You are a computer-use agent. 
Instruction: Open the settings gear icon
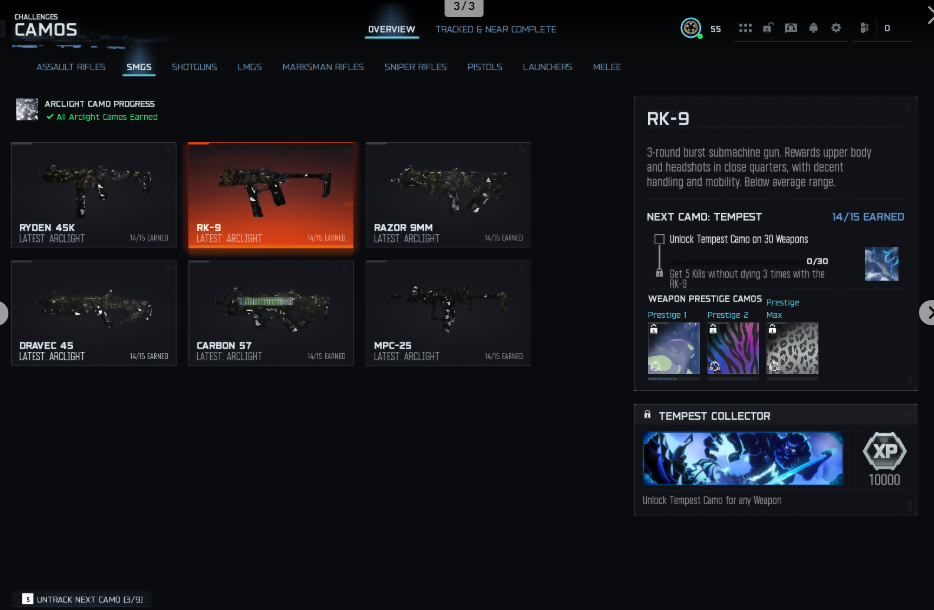click(836, 28)
